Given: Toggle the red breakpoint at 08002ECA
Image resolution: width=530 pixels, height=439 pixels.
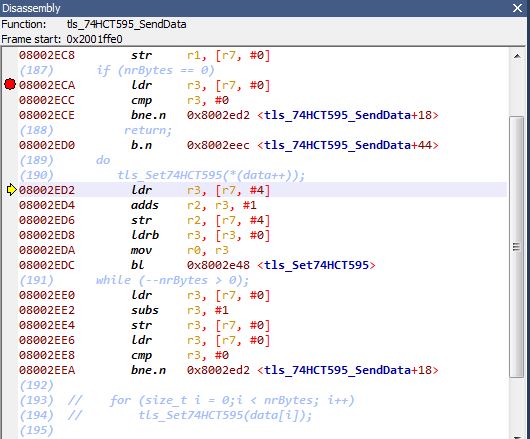Looking at the screenshot, I should click(x=10, y=84).
